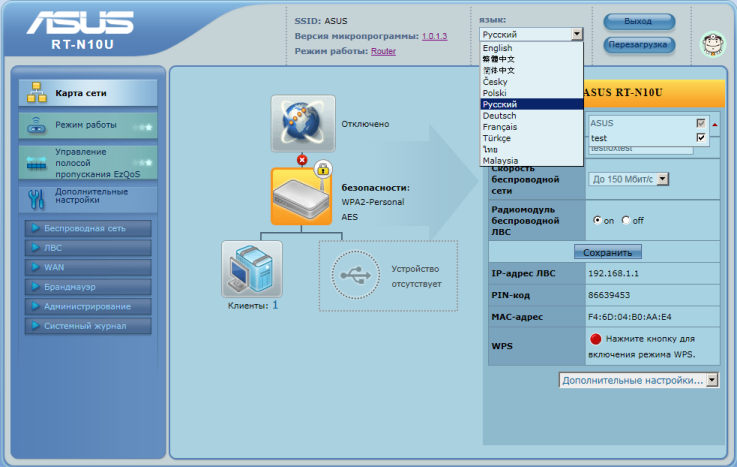Click the Internet globe icon

pyautogui.click(x=303, y=123)
